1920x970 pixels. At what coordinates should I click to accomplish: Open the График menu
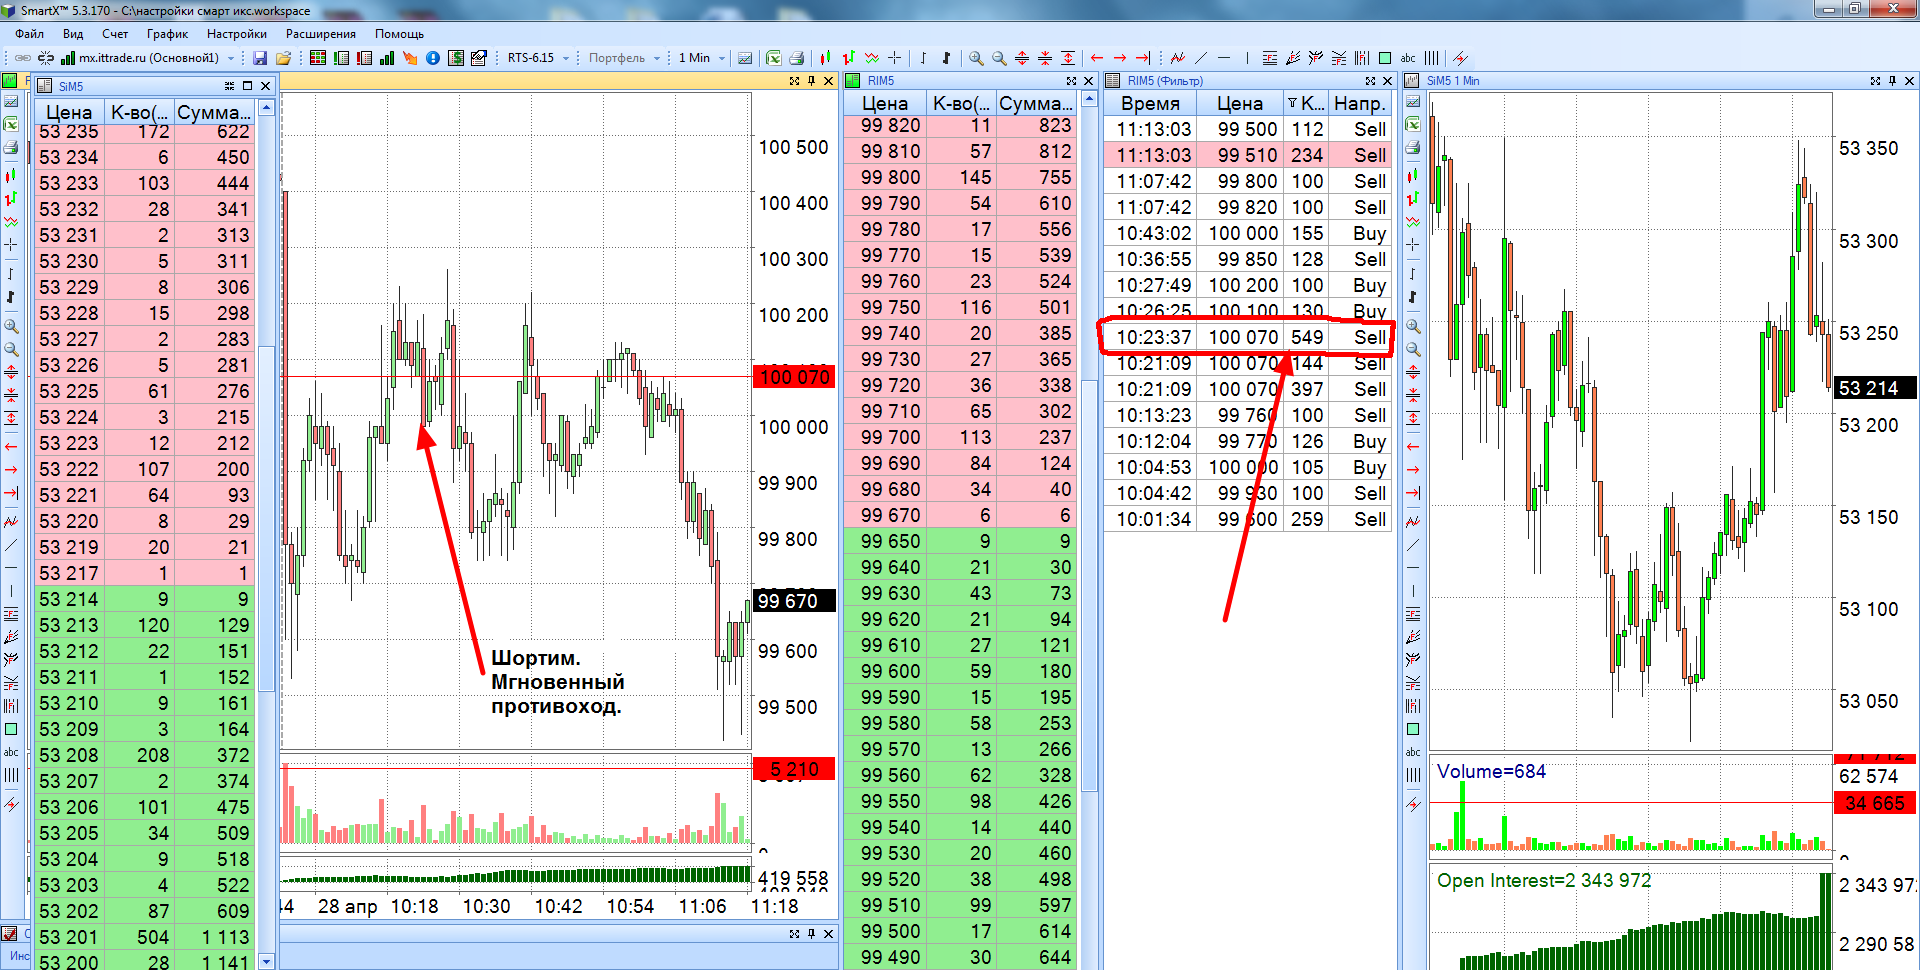168,34
